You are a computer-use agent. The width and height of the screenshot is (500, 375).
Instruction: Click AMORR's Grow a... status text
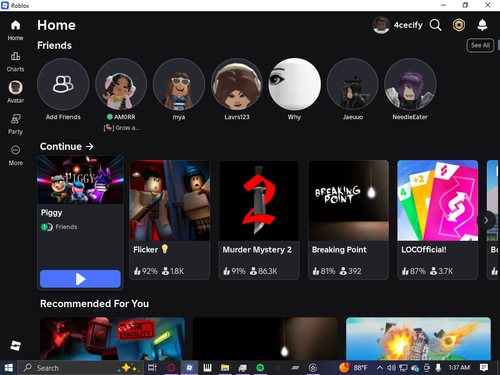pyautogui.click(x=121, y=128)
